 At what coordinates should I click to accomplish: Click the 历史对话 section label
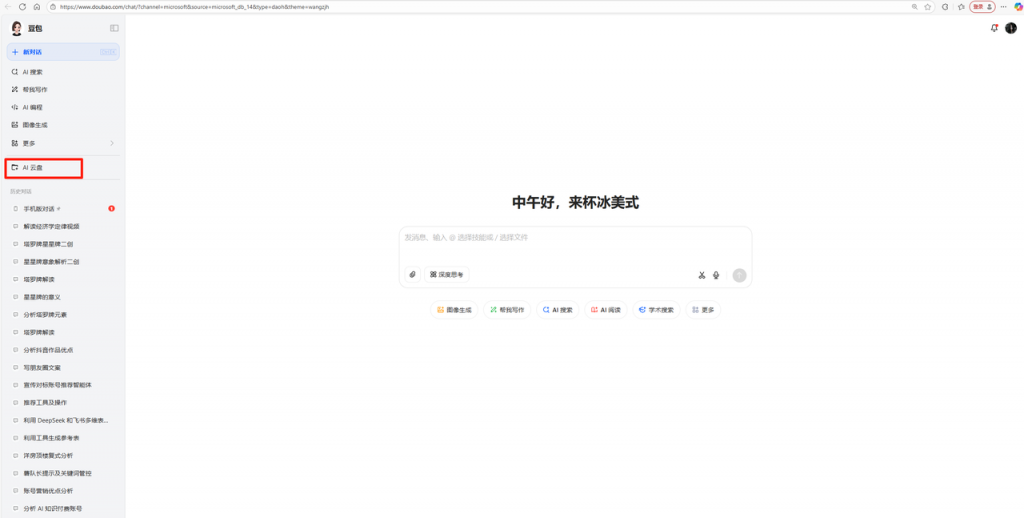[x=21, y=191]
